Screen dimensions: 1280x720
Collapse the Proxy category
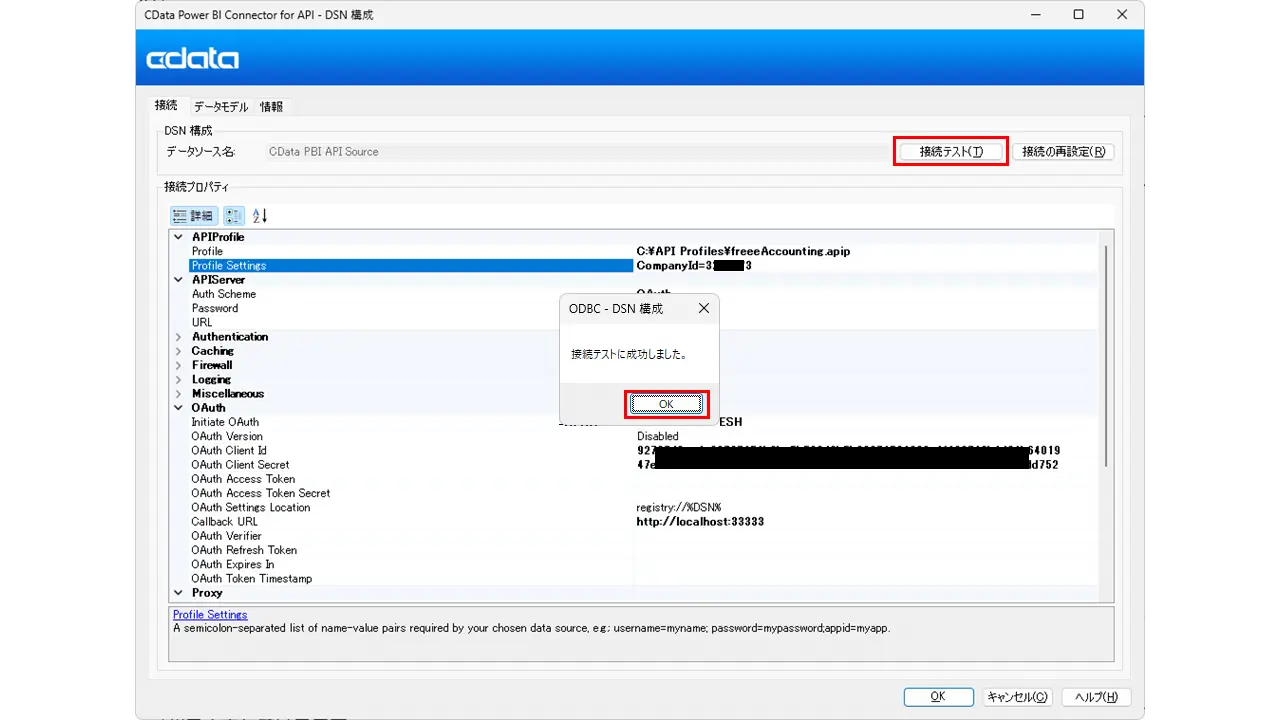tap(178, 593)
